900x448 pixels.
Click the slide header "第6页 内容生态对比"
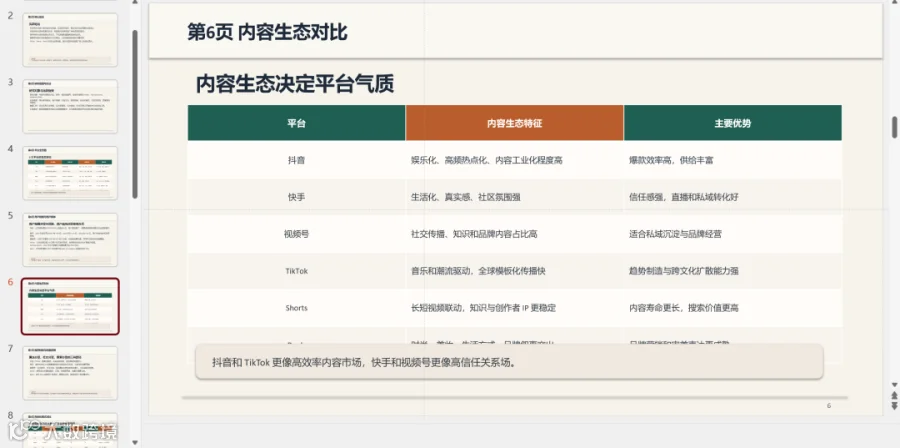pyautogui.click(x=267, y=32)
